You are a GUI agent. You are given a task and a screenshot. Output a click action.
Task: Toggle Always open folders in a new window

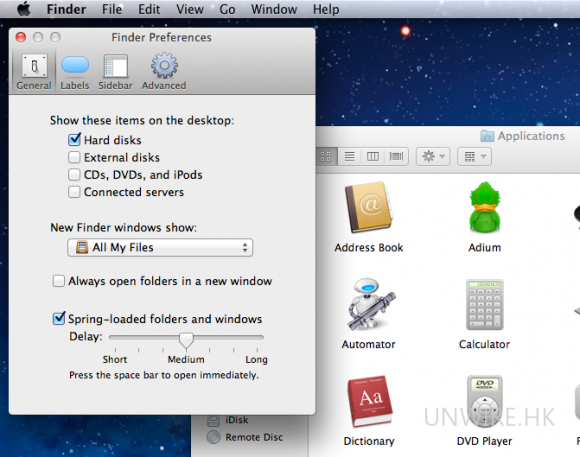(x=58, y=281)
